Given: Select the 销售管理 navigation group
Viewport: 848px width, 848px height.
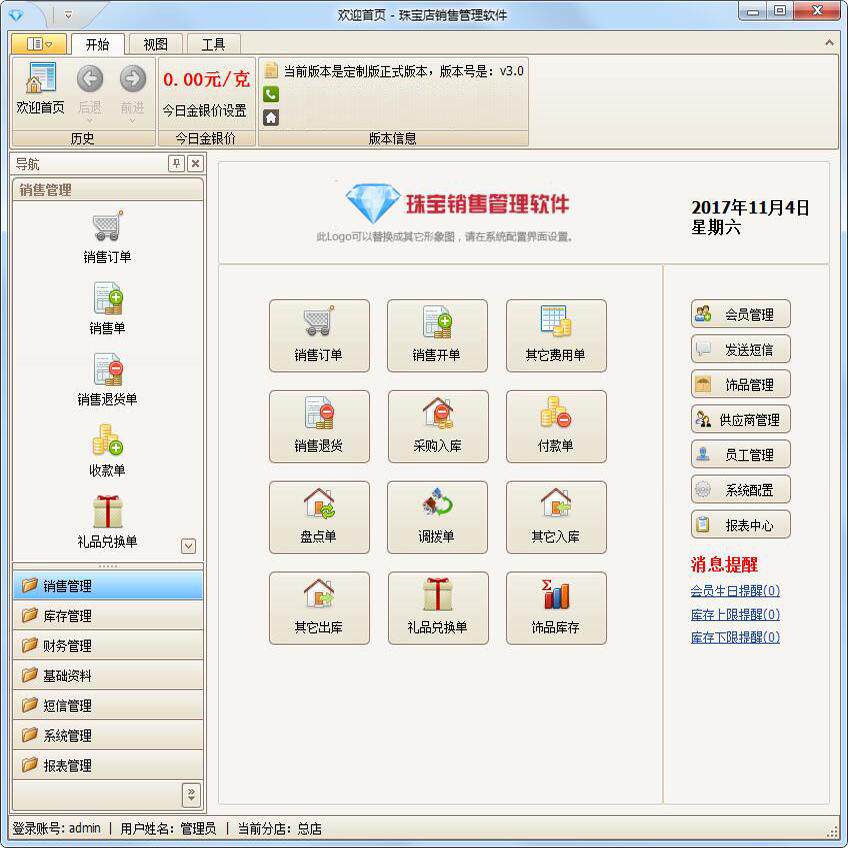Looking at the screenshot, I should click(108, 586).
